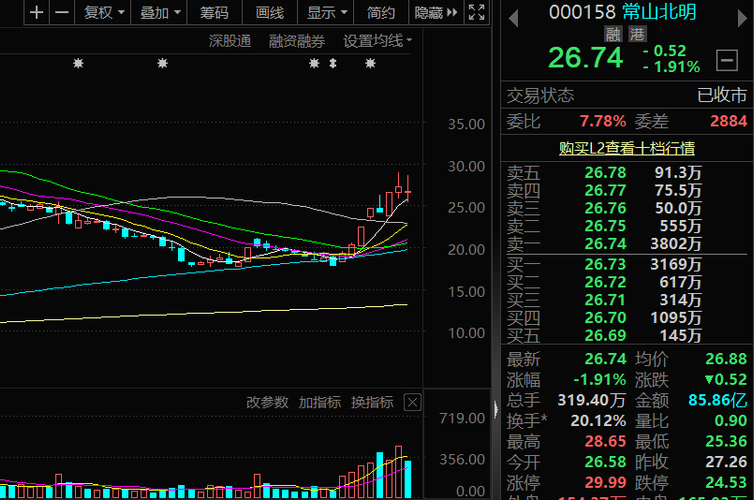Toggle fullscreen chart icon
Image resolution: width=754 pixels, height=500 pixels.
pyautogui.click(x=477, y=12)
